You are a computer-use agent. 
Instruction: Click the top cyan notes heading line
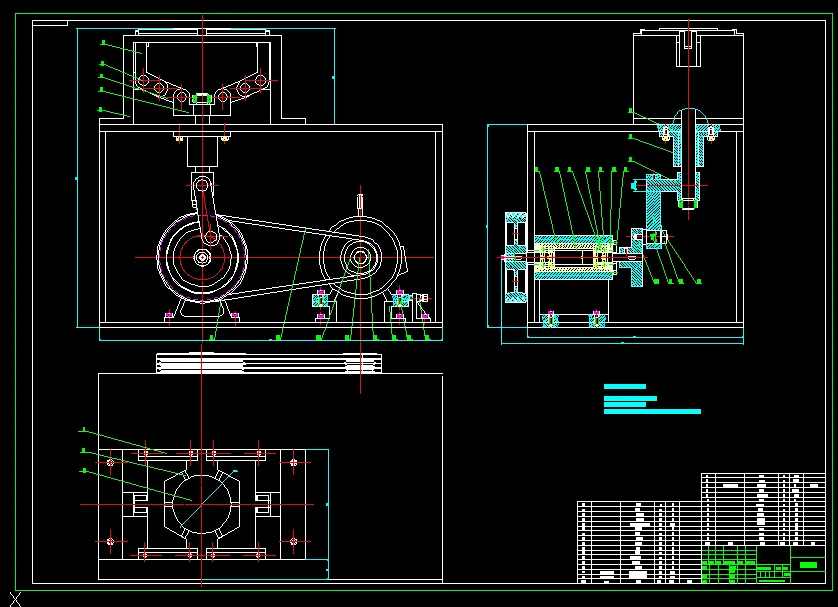coord(625,386)
